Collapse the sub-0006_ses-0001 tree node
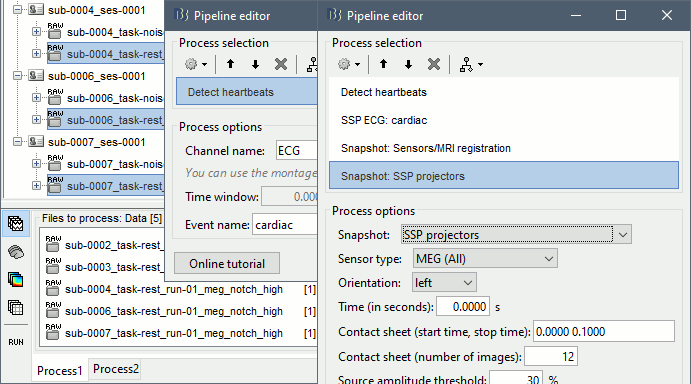691x384 pixels. pos(17,76)
